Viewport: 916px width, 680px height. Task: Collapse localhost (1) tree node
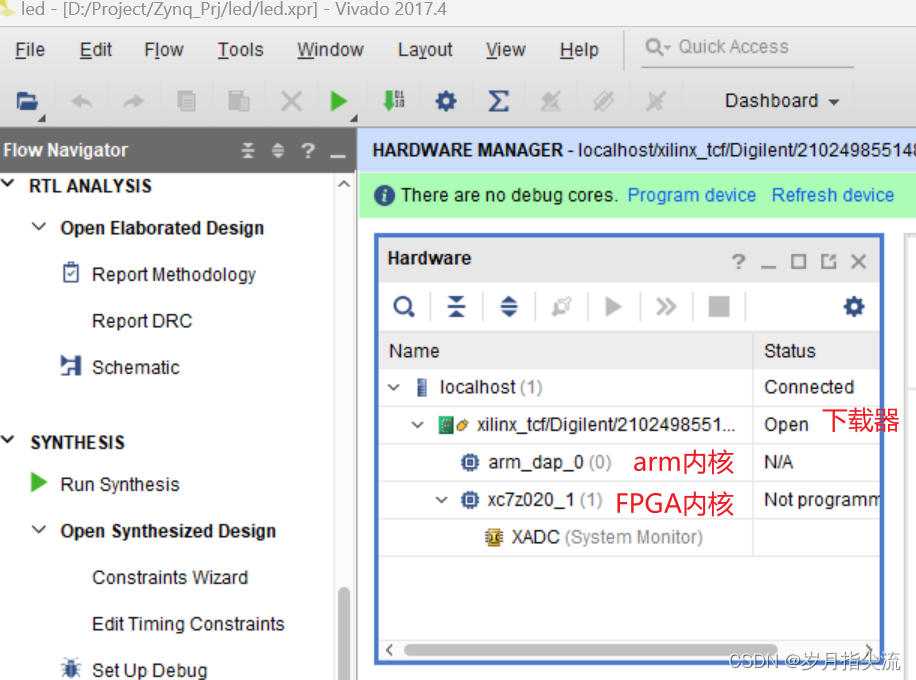tap(394, 387)
